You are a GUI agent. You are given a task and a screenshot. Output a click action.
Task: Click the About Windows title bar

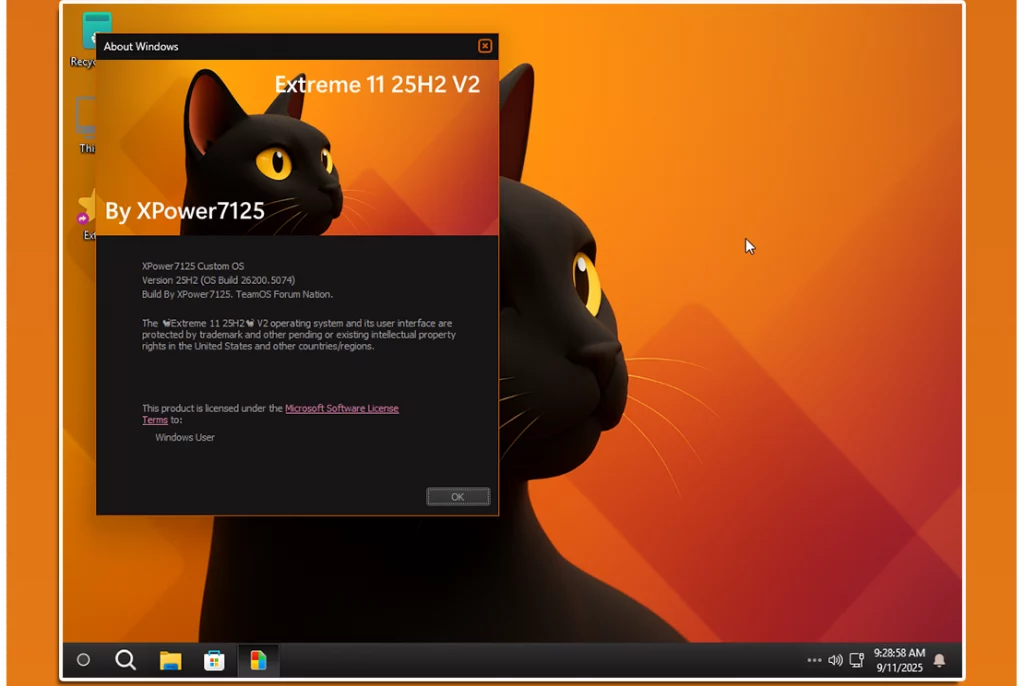coord(280,46)
